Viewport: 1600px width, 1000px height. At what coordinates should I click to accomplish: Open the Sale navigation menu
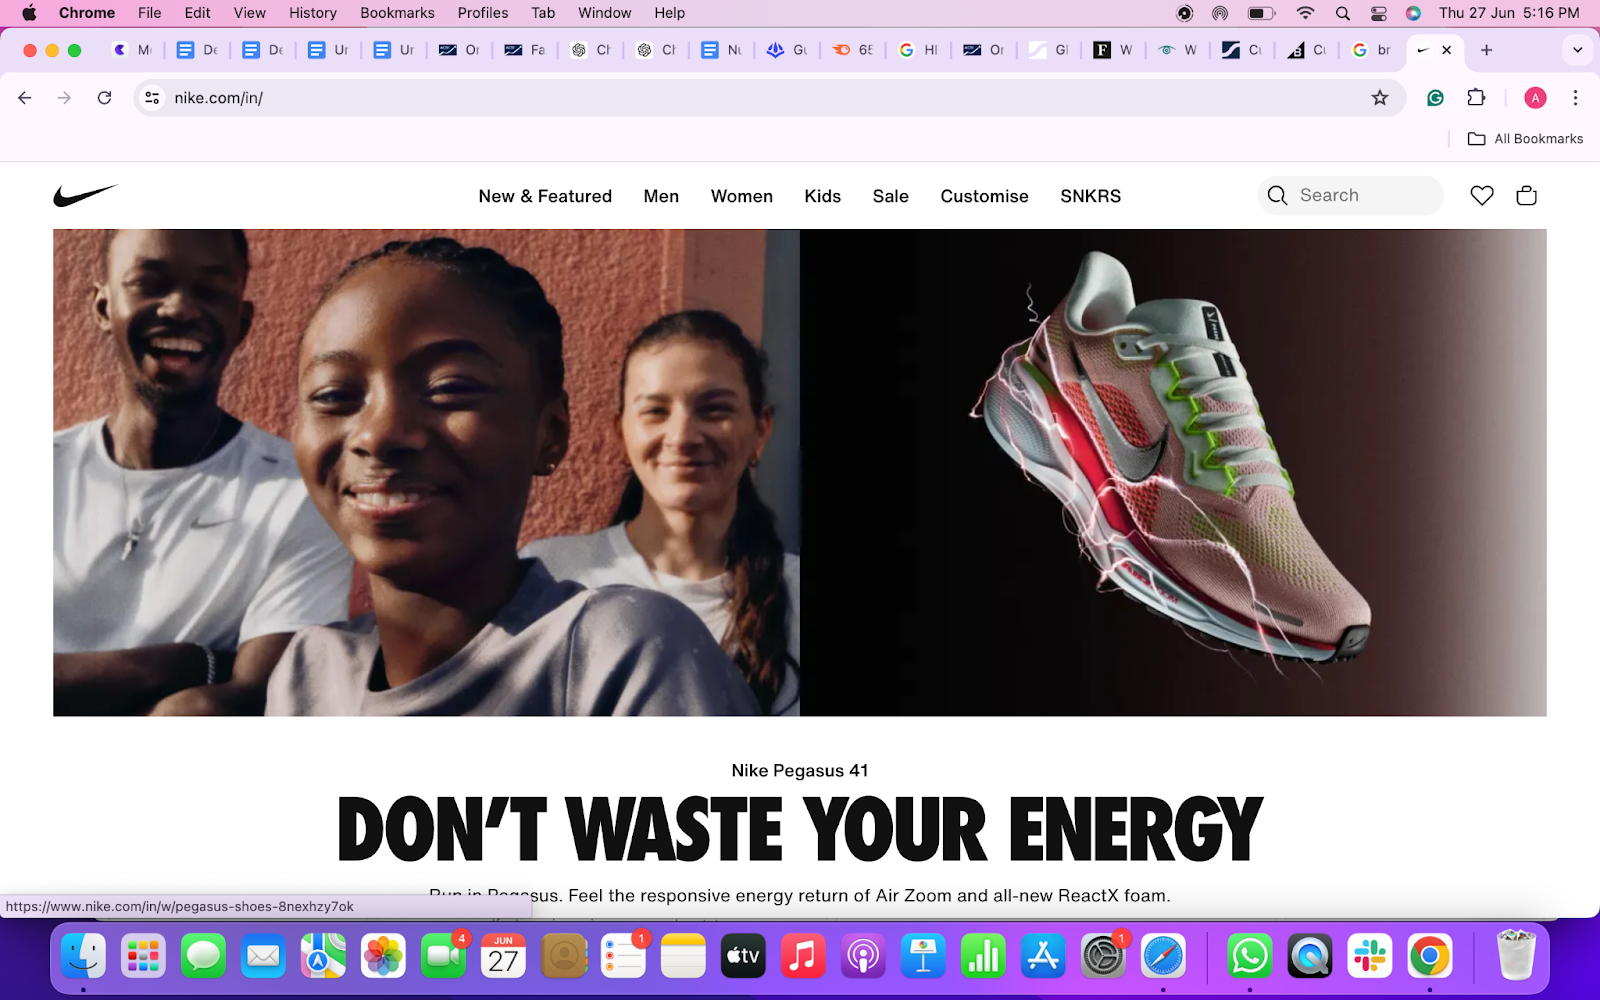(890, 196)
